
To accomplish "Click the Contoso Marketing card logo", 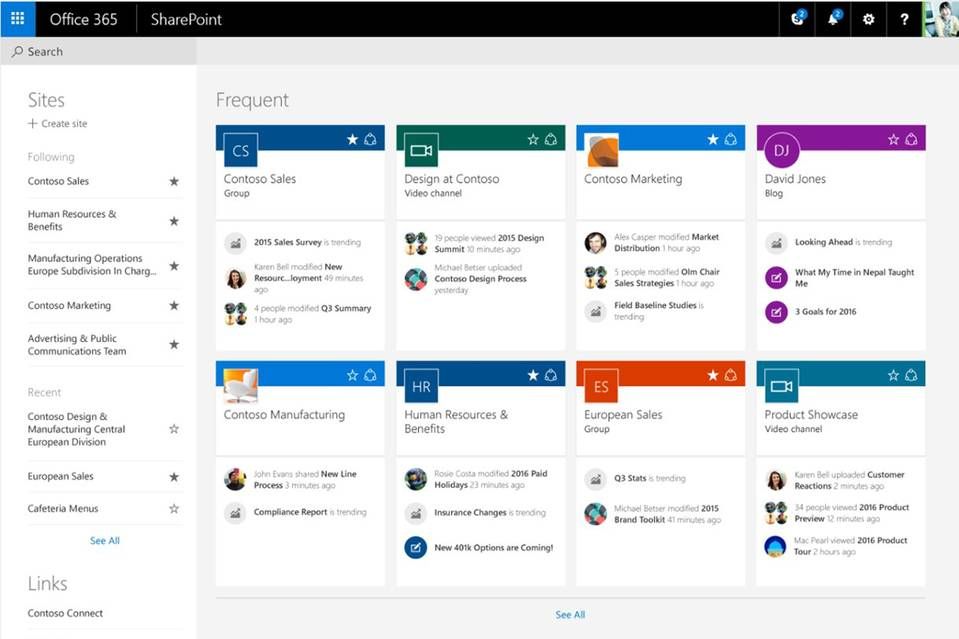I will click(x=602, y=150).
